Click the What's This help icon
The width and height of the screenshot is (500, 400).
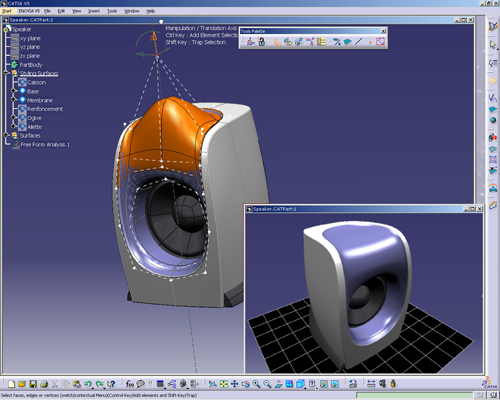coord(112,384)
